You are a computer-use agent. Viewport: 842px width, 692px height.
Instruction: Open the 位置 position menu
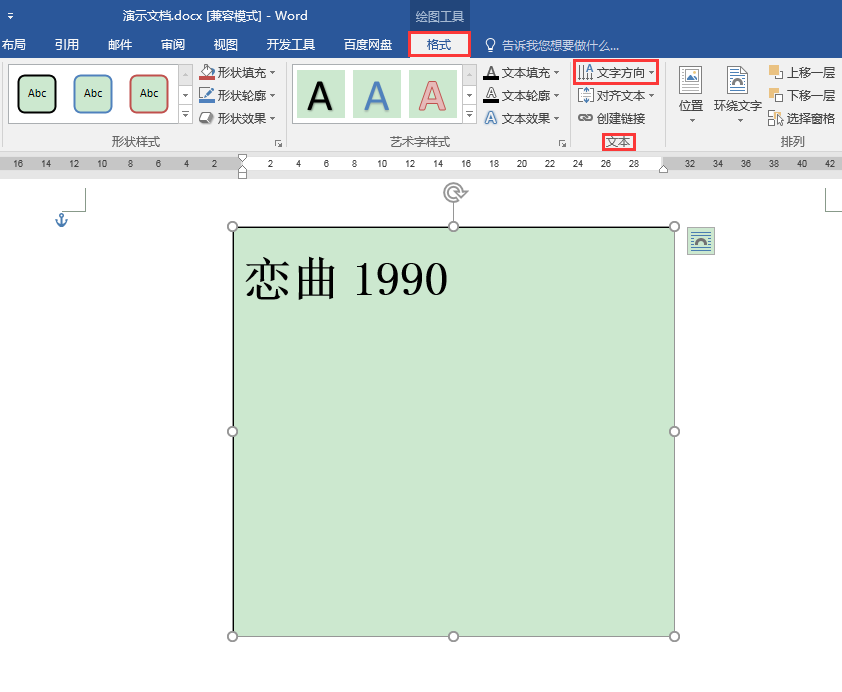tap(691, 95)
